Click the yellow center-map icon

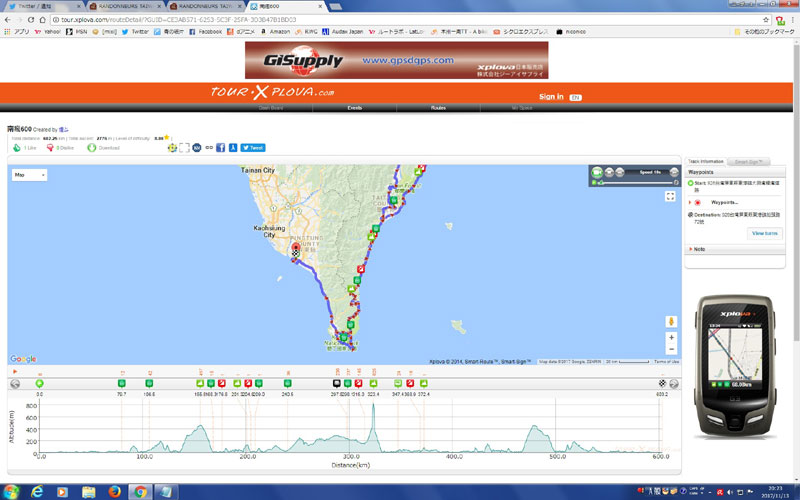click(x=172, y=147)
